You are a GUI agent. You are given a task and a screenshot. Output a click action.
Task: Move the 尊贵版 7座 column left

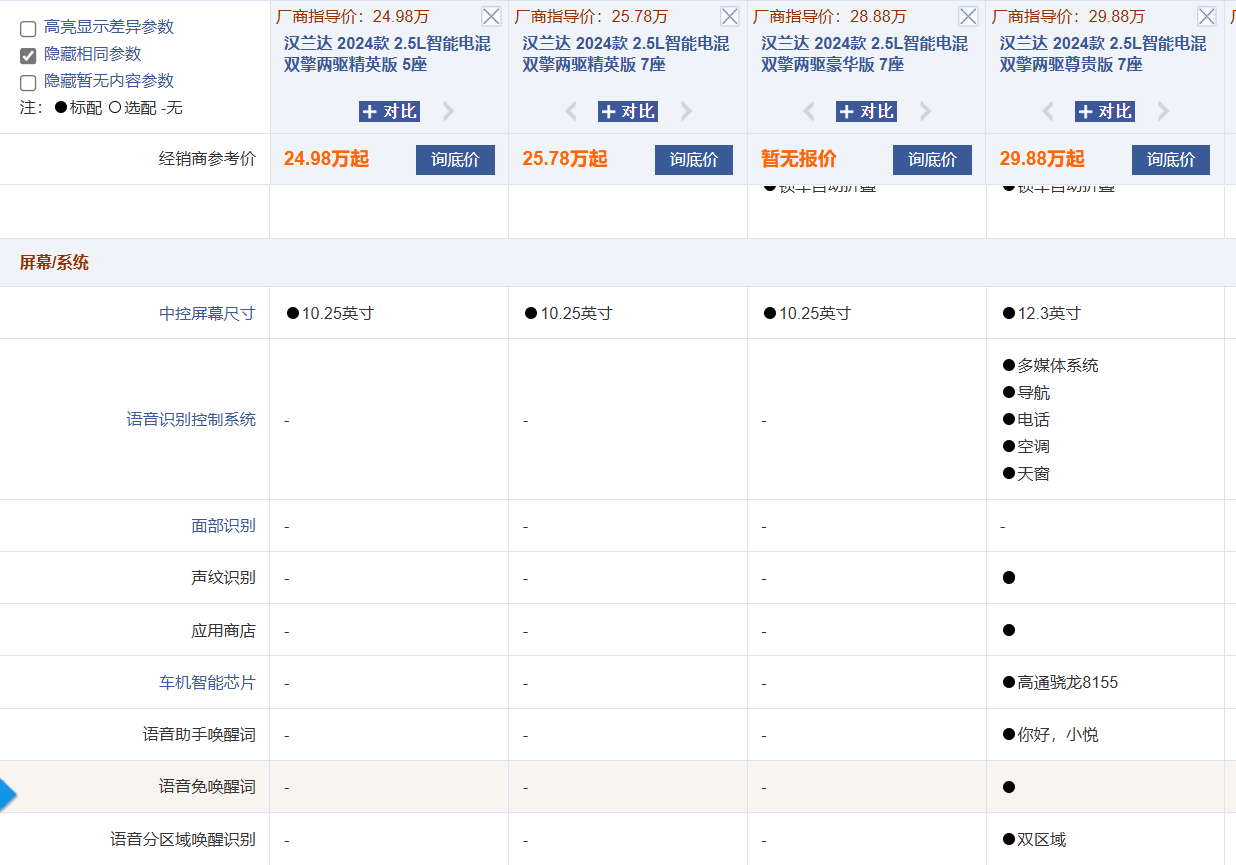[1048, 111]
